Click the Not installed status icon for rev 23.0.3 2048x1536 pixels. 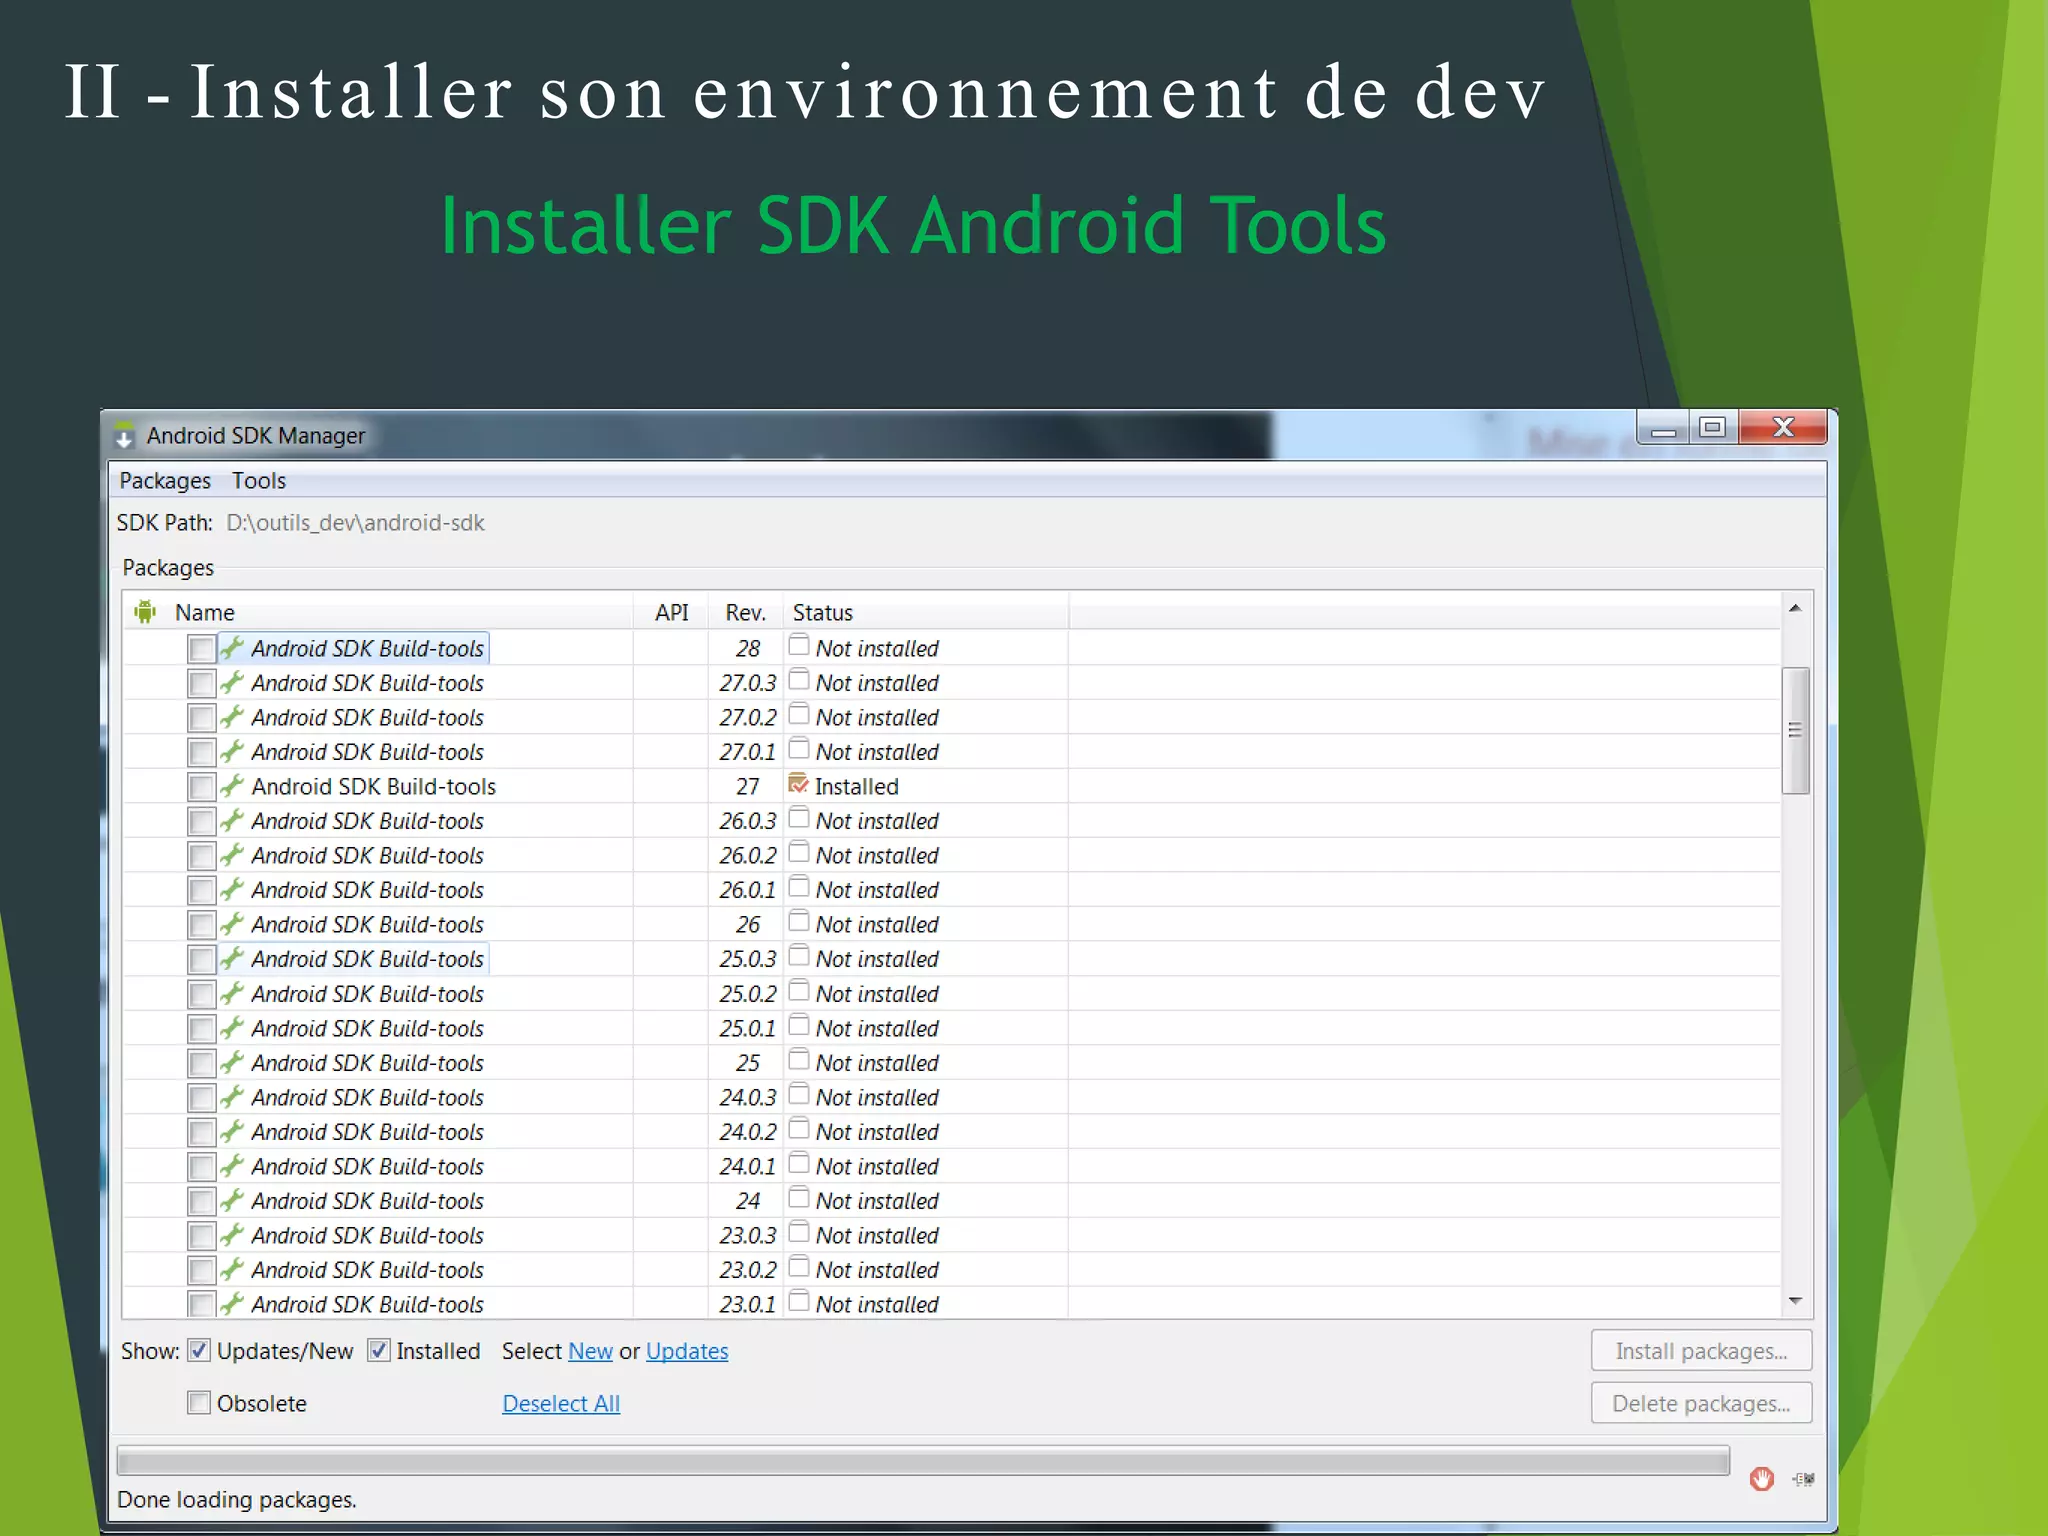click(798, 1232)
